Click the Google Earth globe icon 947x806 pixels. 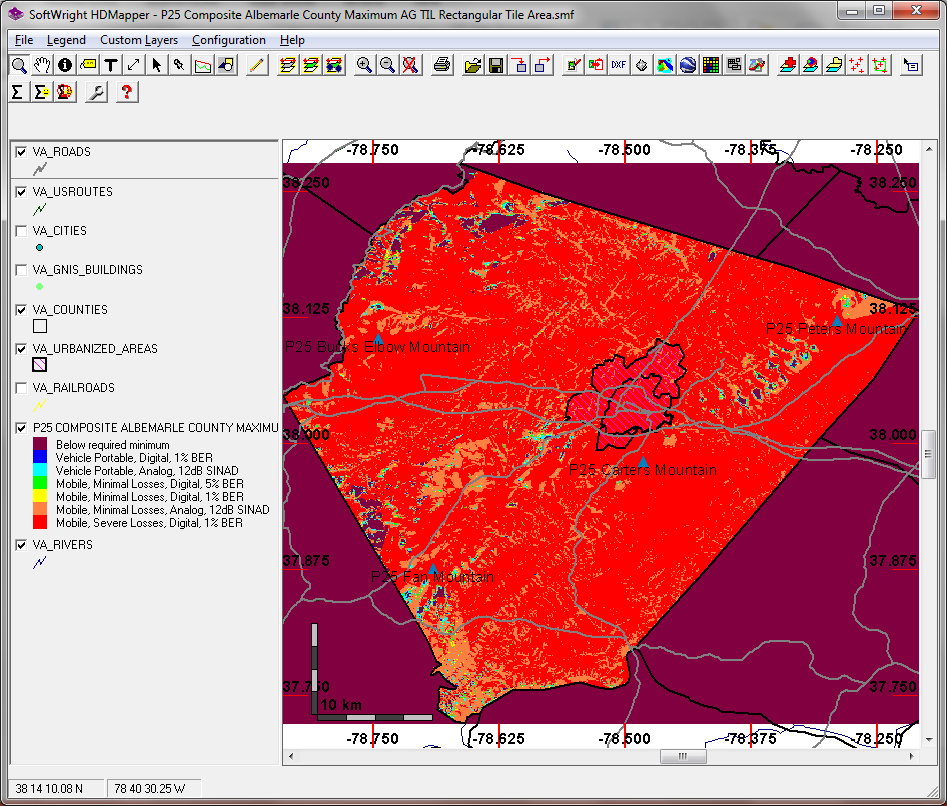688,65
